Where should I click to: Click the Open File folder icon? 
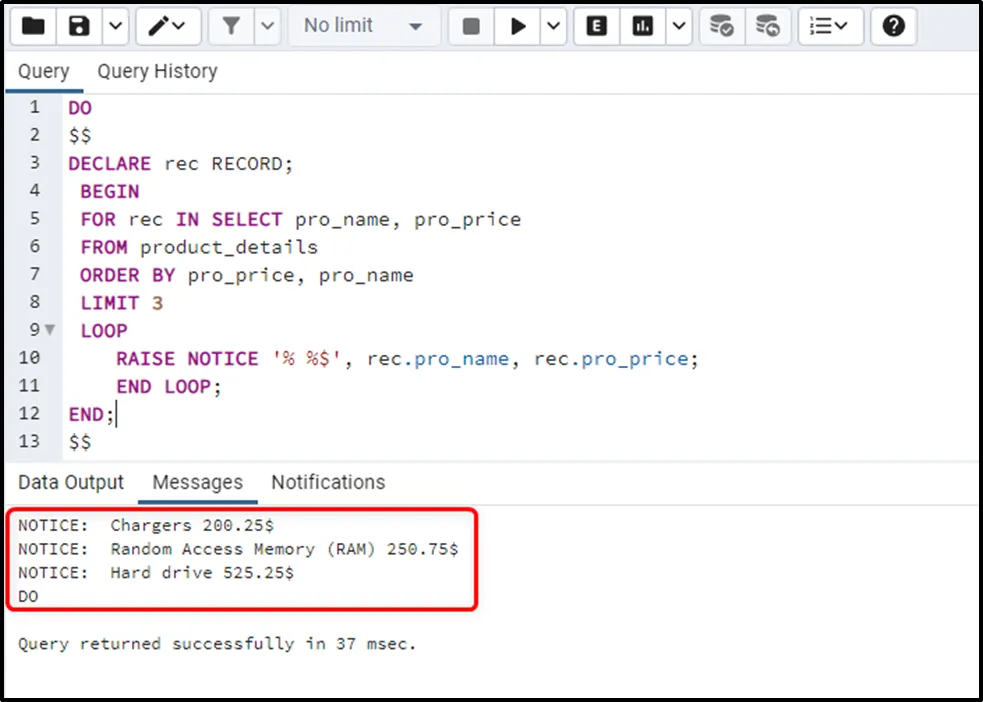(33, 26)
